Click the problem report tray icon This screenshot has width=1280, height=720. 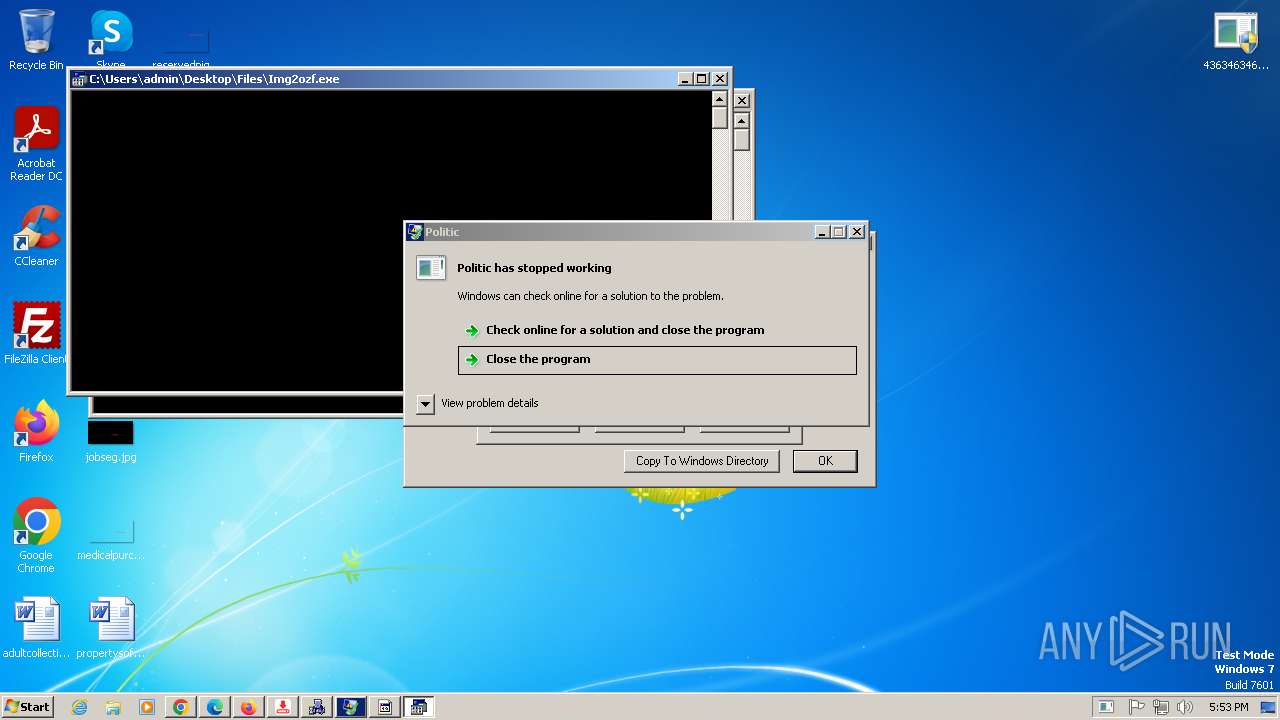tap(1105, 707)
